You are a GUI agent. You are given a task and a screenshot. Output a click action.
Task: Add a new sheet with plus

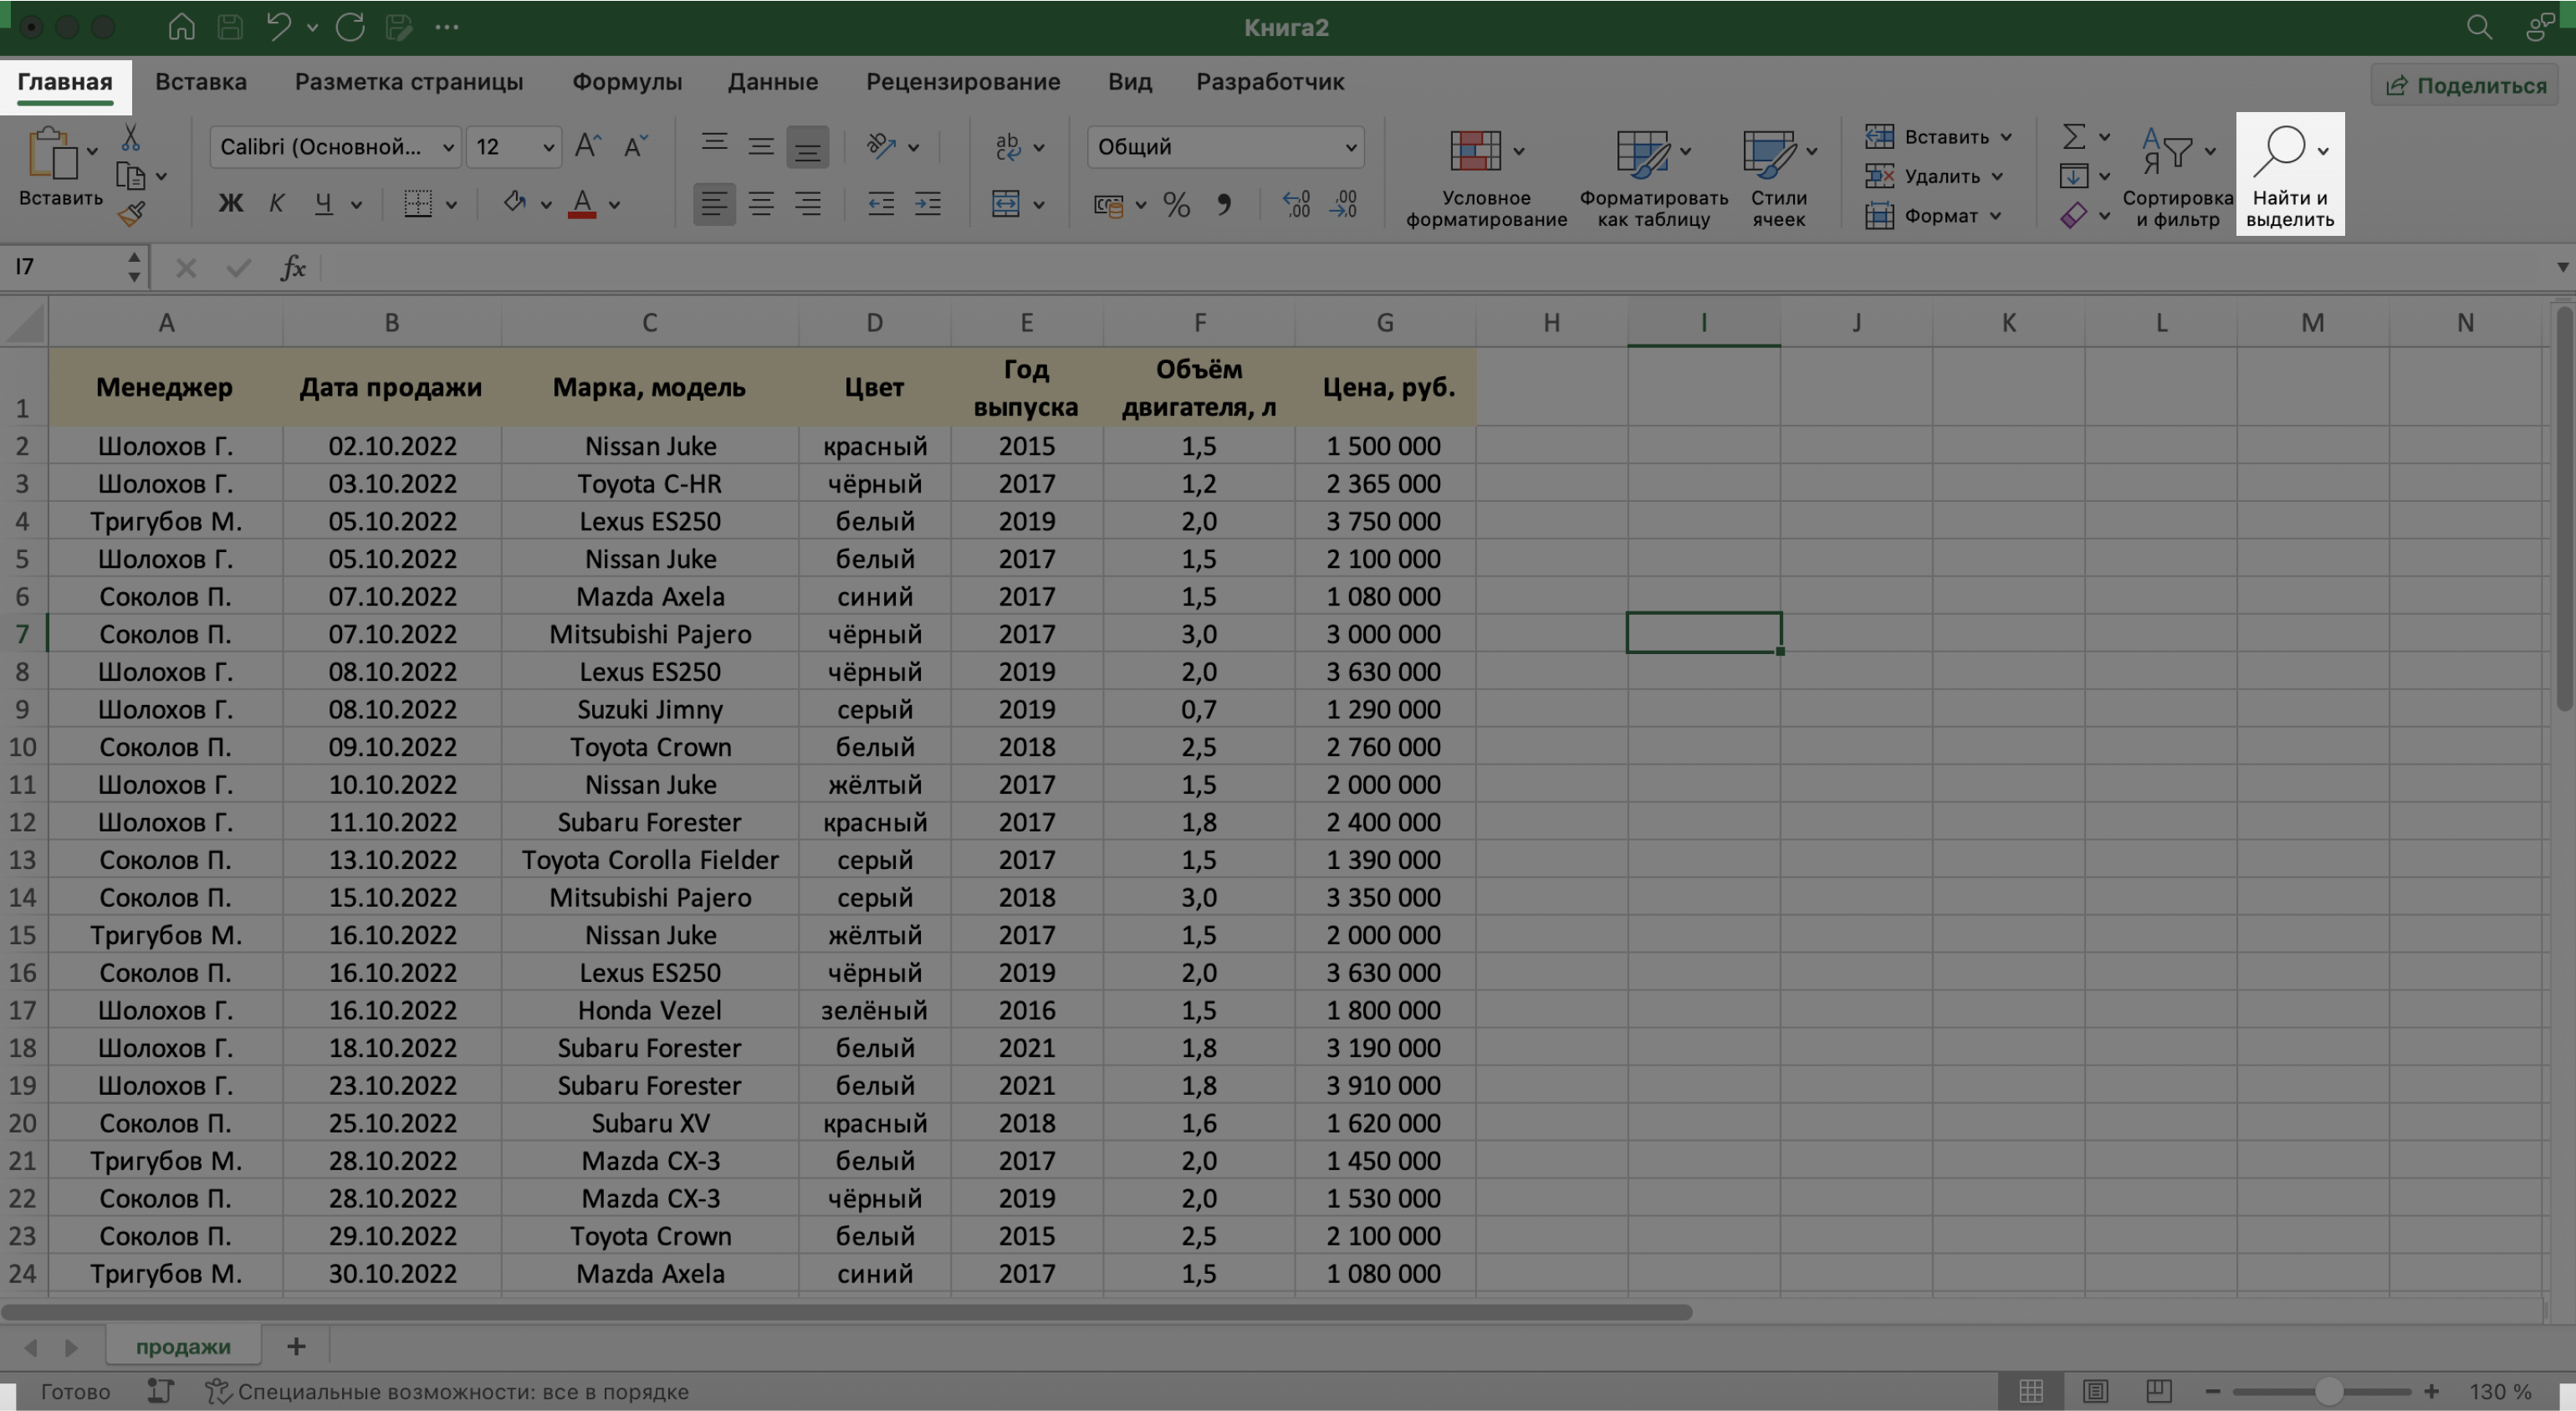pyautogui.click(x=296, y=1346)
